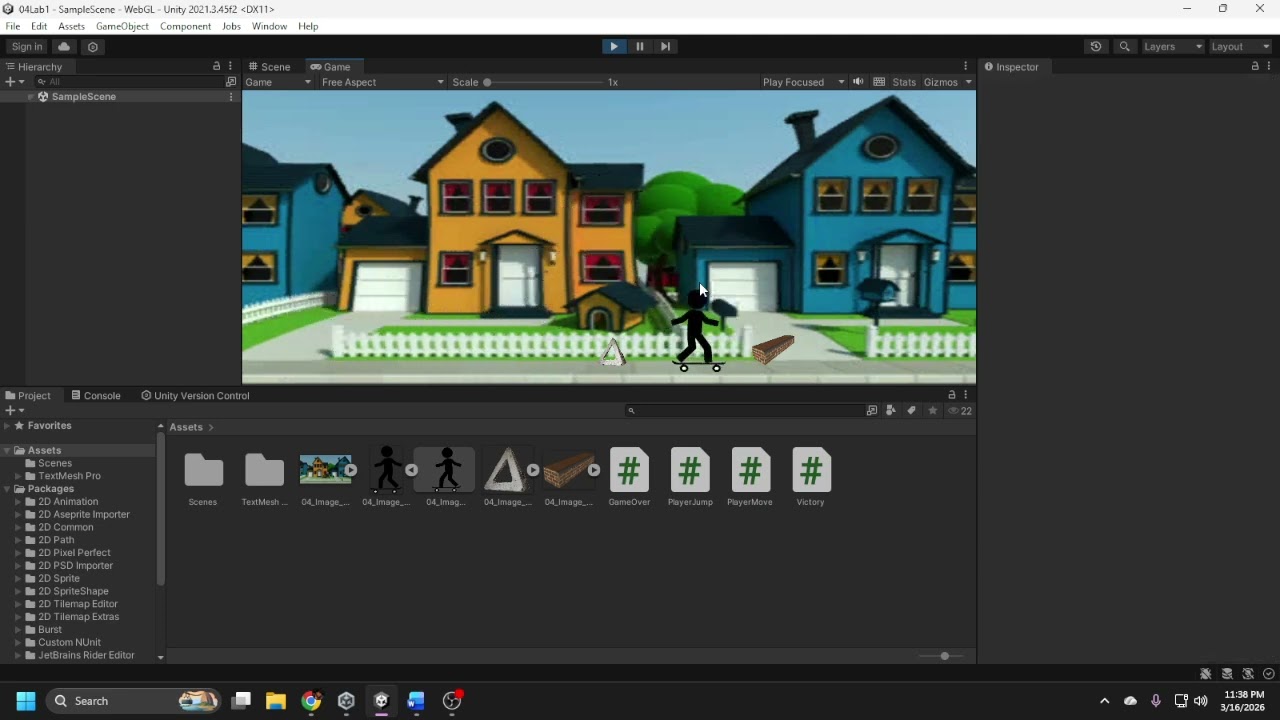Open the global search magnifier icon

click(1125, 46)
